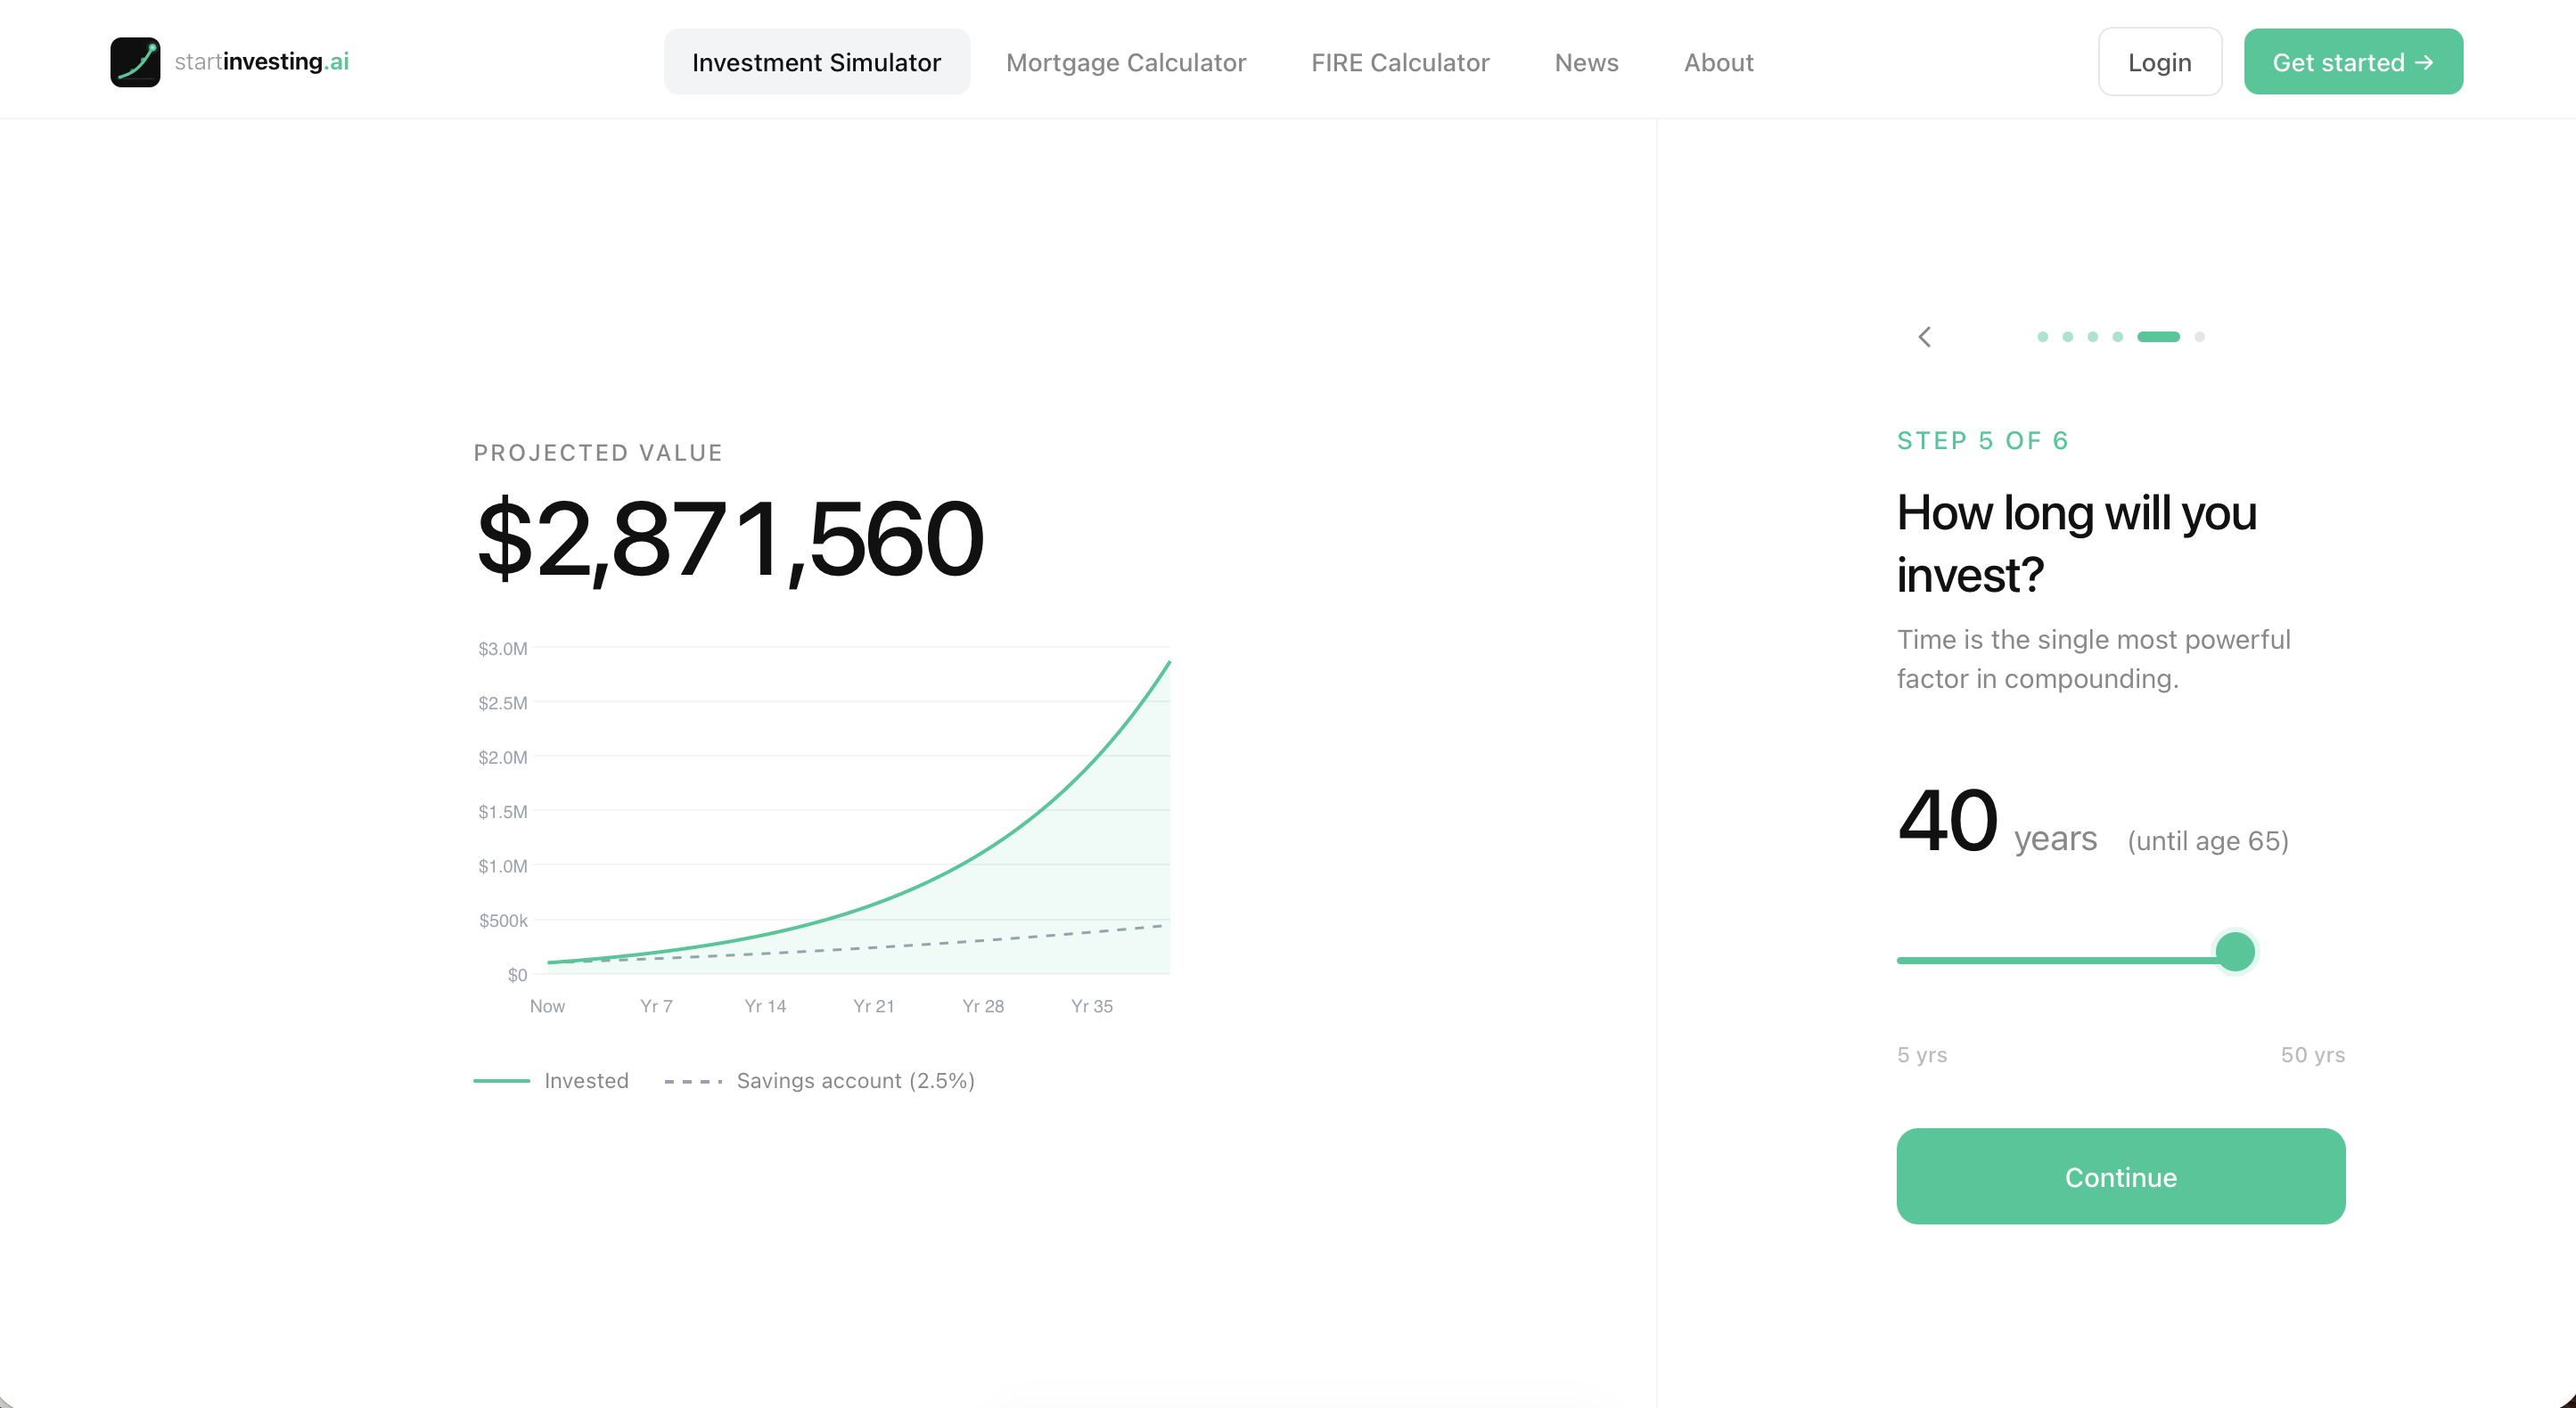Click the $2,871,560 projected value

point(731,539)
